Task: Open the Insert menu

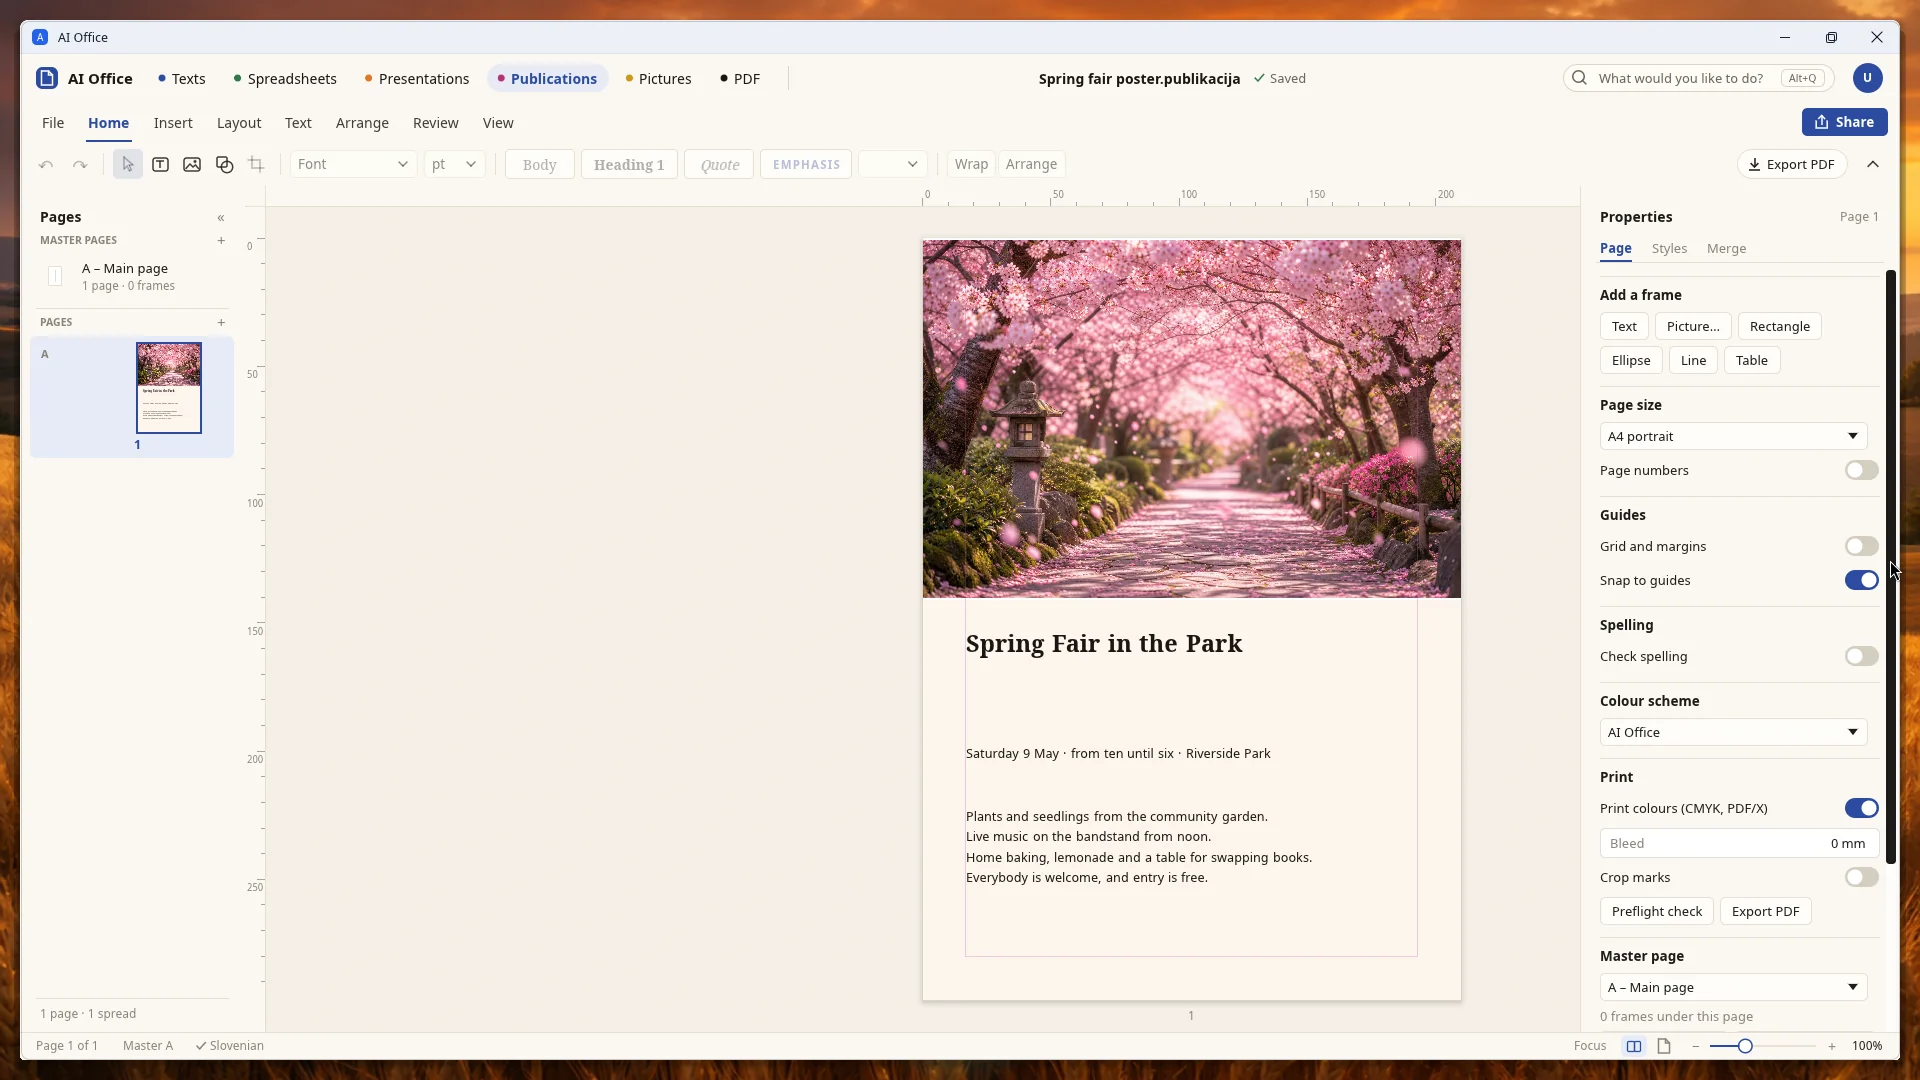Action: tap(173, 123)
